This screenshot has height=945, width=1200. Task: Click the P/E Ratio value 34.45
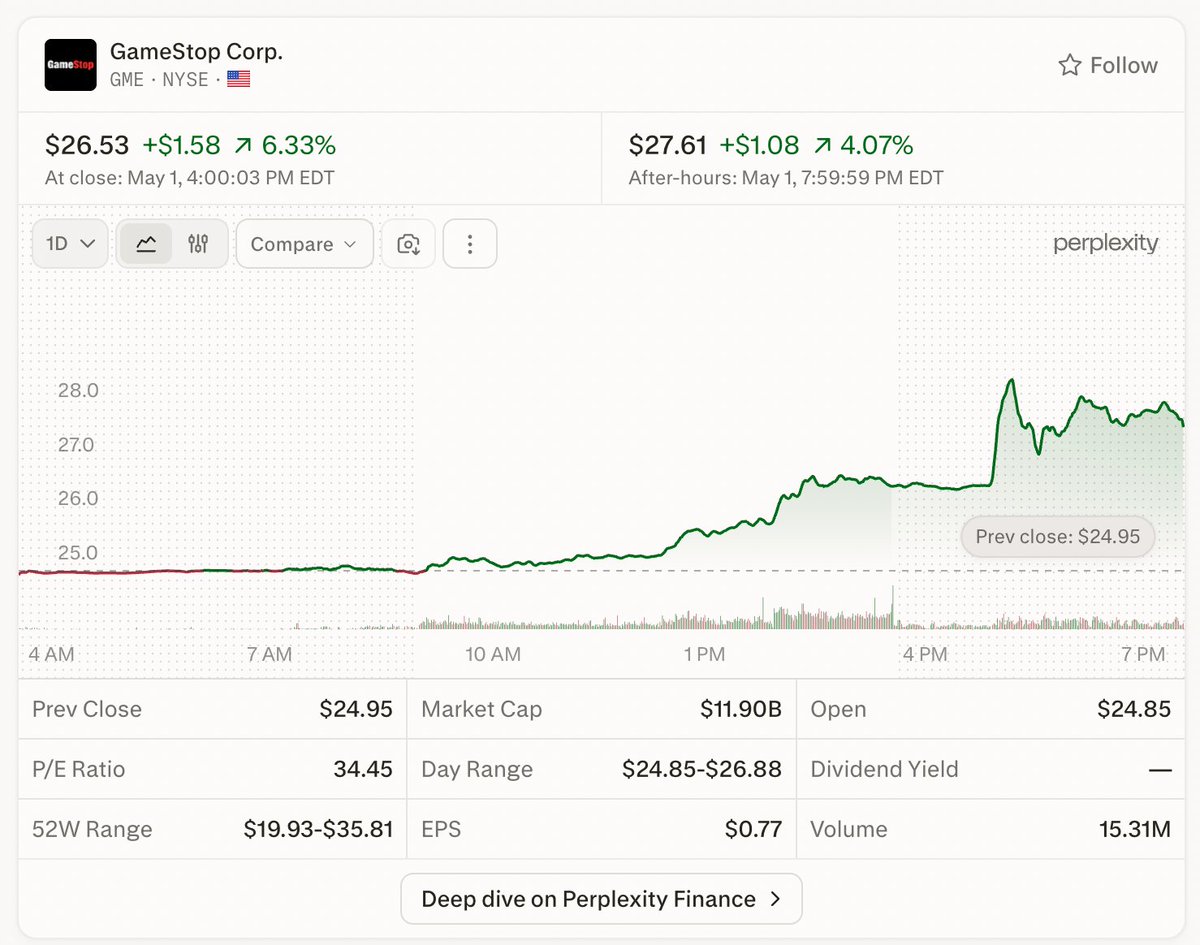(363, 769)
